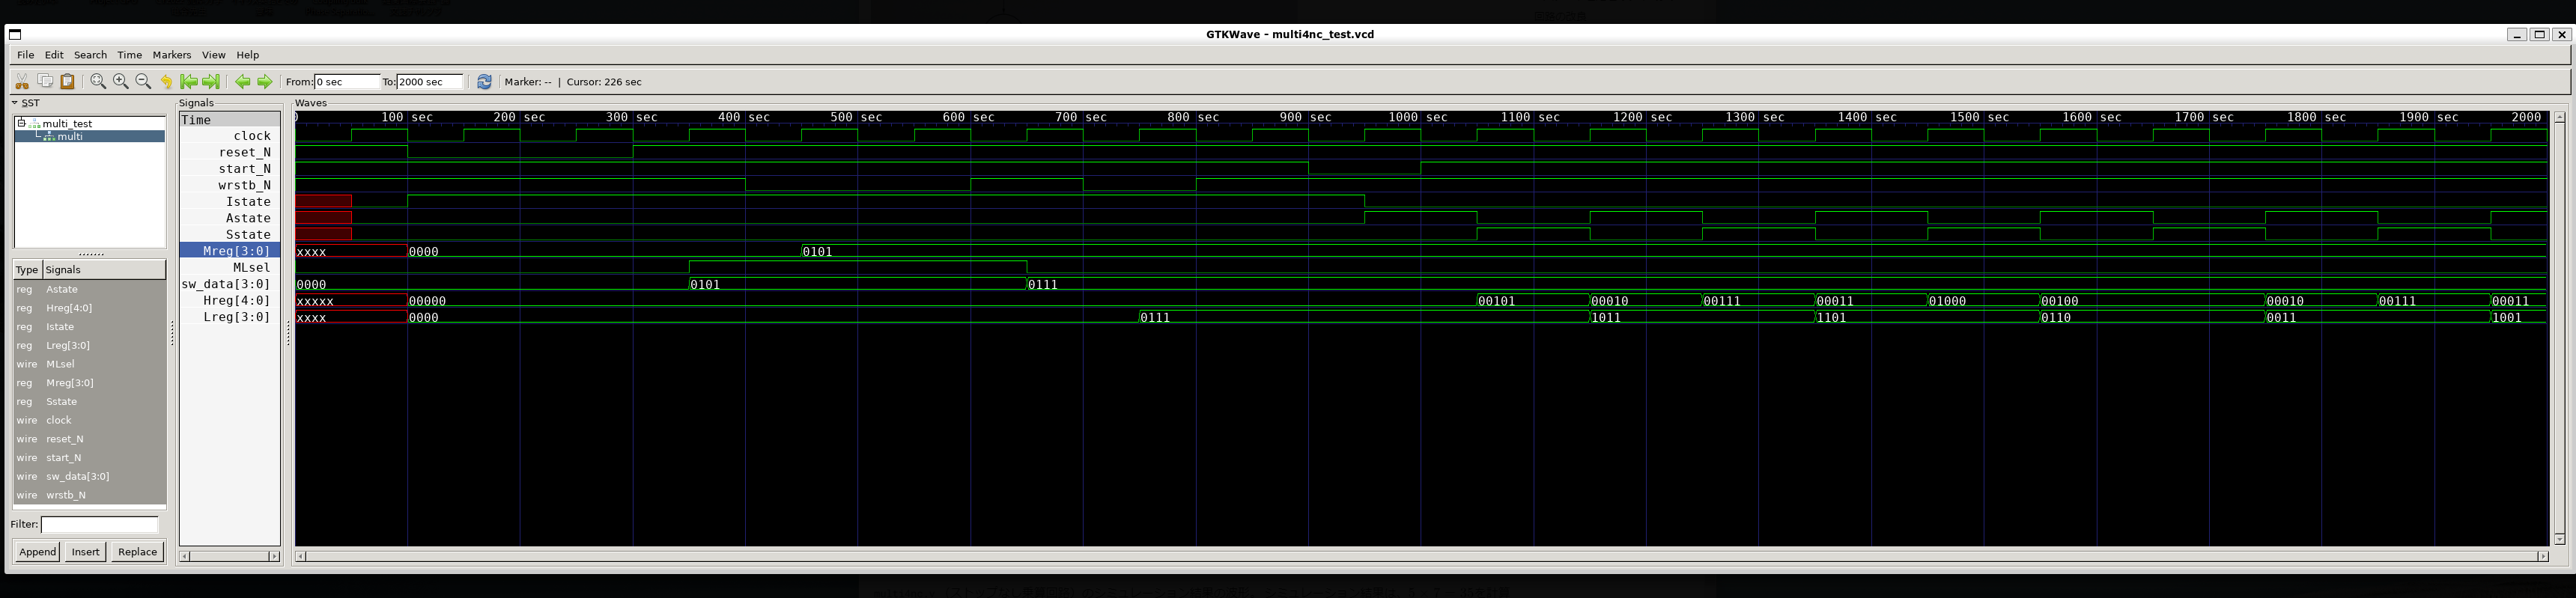Viewport: 2576px width, 598px height.
Task: Click the Paste clipboard toolbar icon
Action: click(x=68, y=81)
